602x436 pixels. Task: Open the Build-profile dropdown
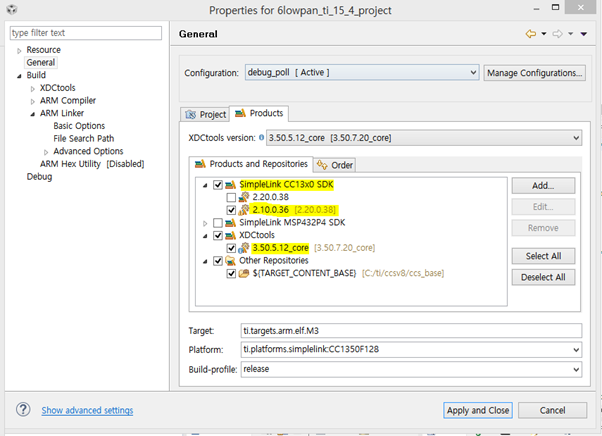pyautogui.click(x=574, y=369)
